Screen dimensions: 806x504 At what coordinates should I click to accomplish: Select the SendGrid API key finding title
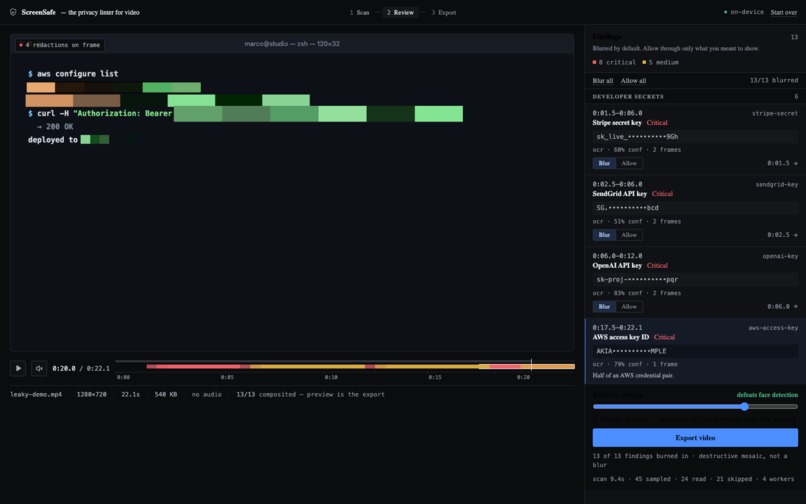click(619, 194)
